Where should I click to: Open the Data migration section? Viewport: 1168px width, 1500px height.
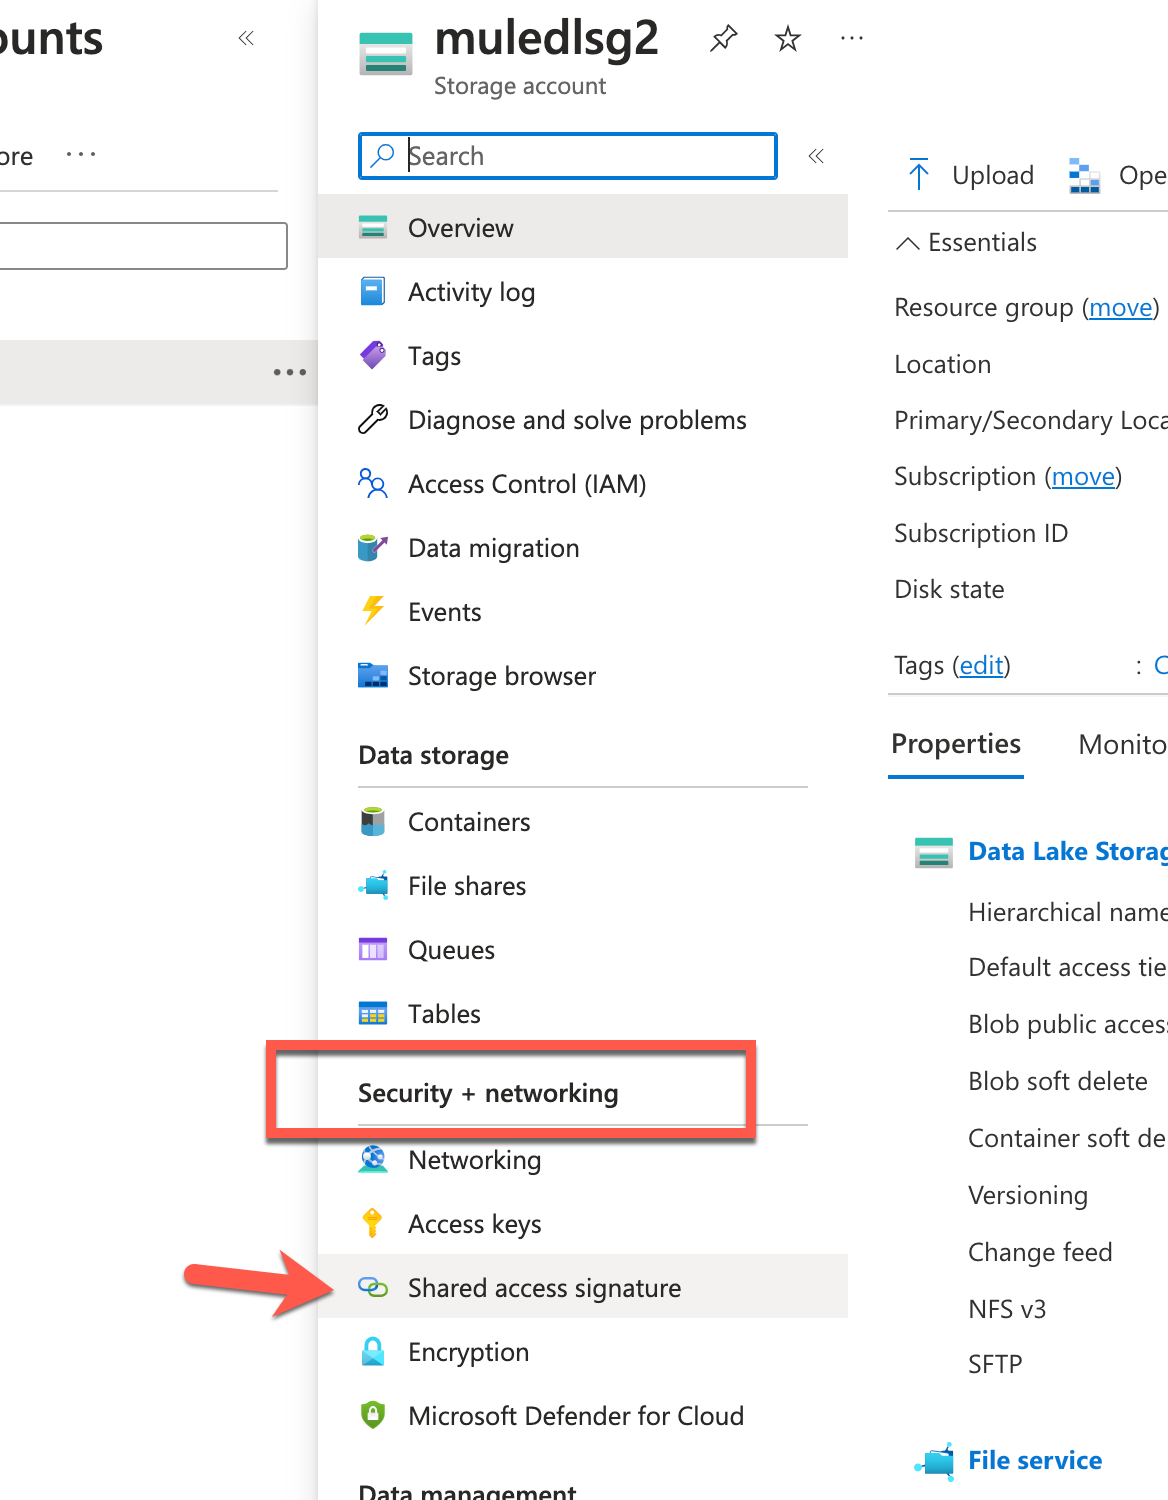tap(493, 547)
